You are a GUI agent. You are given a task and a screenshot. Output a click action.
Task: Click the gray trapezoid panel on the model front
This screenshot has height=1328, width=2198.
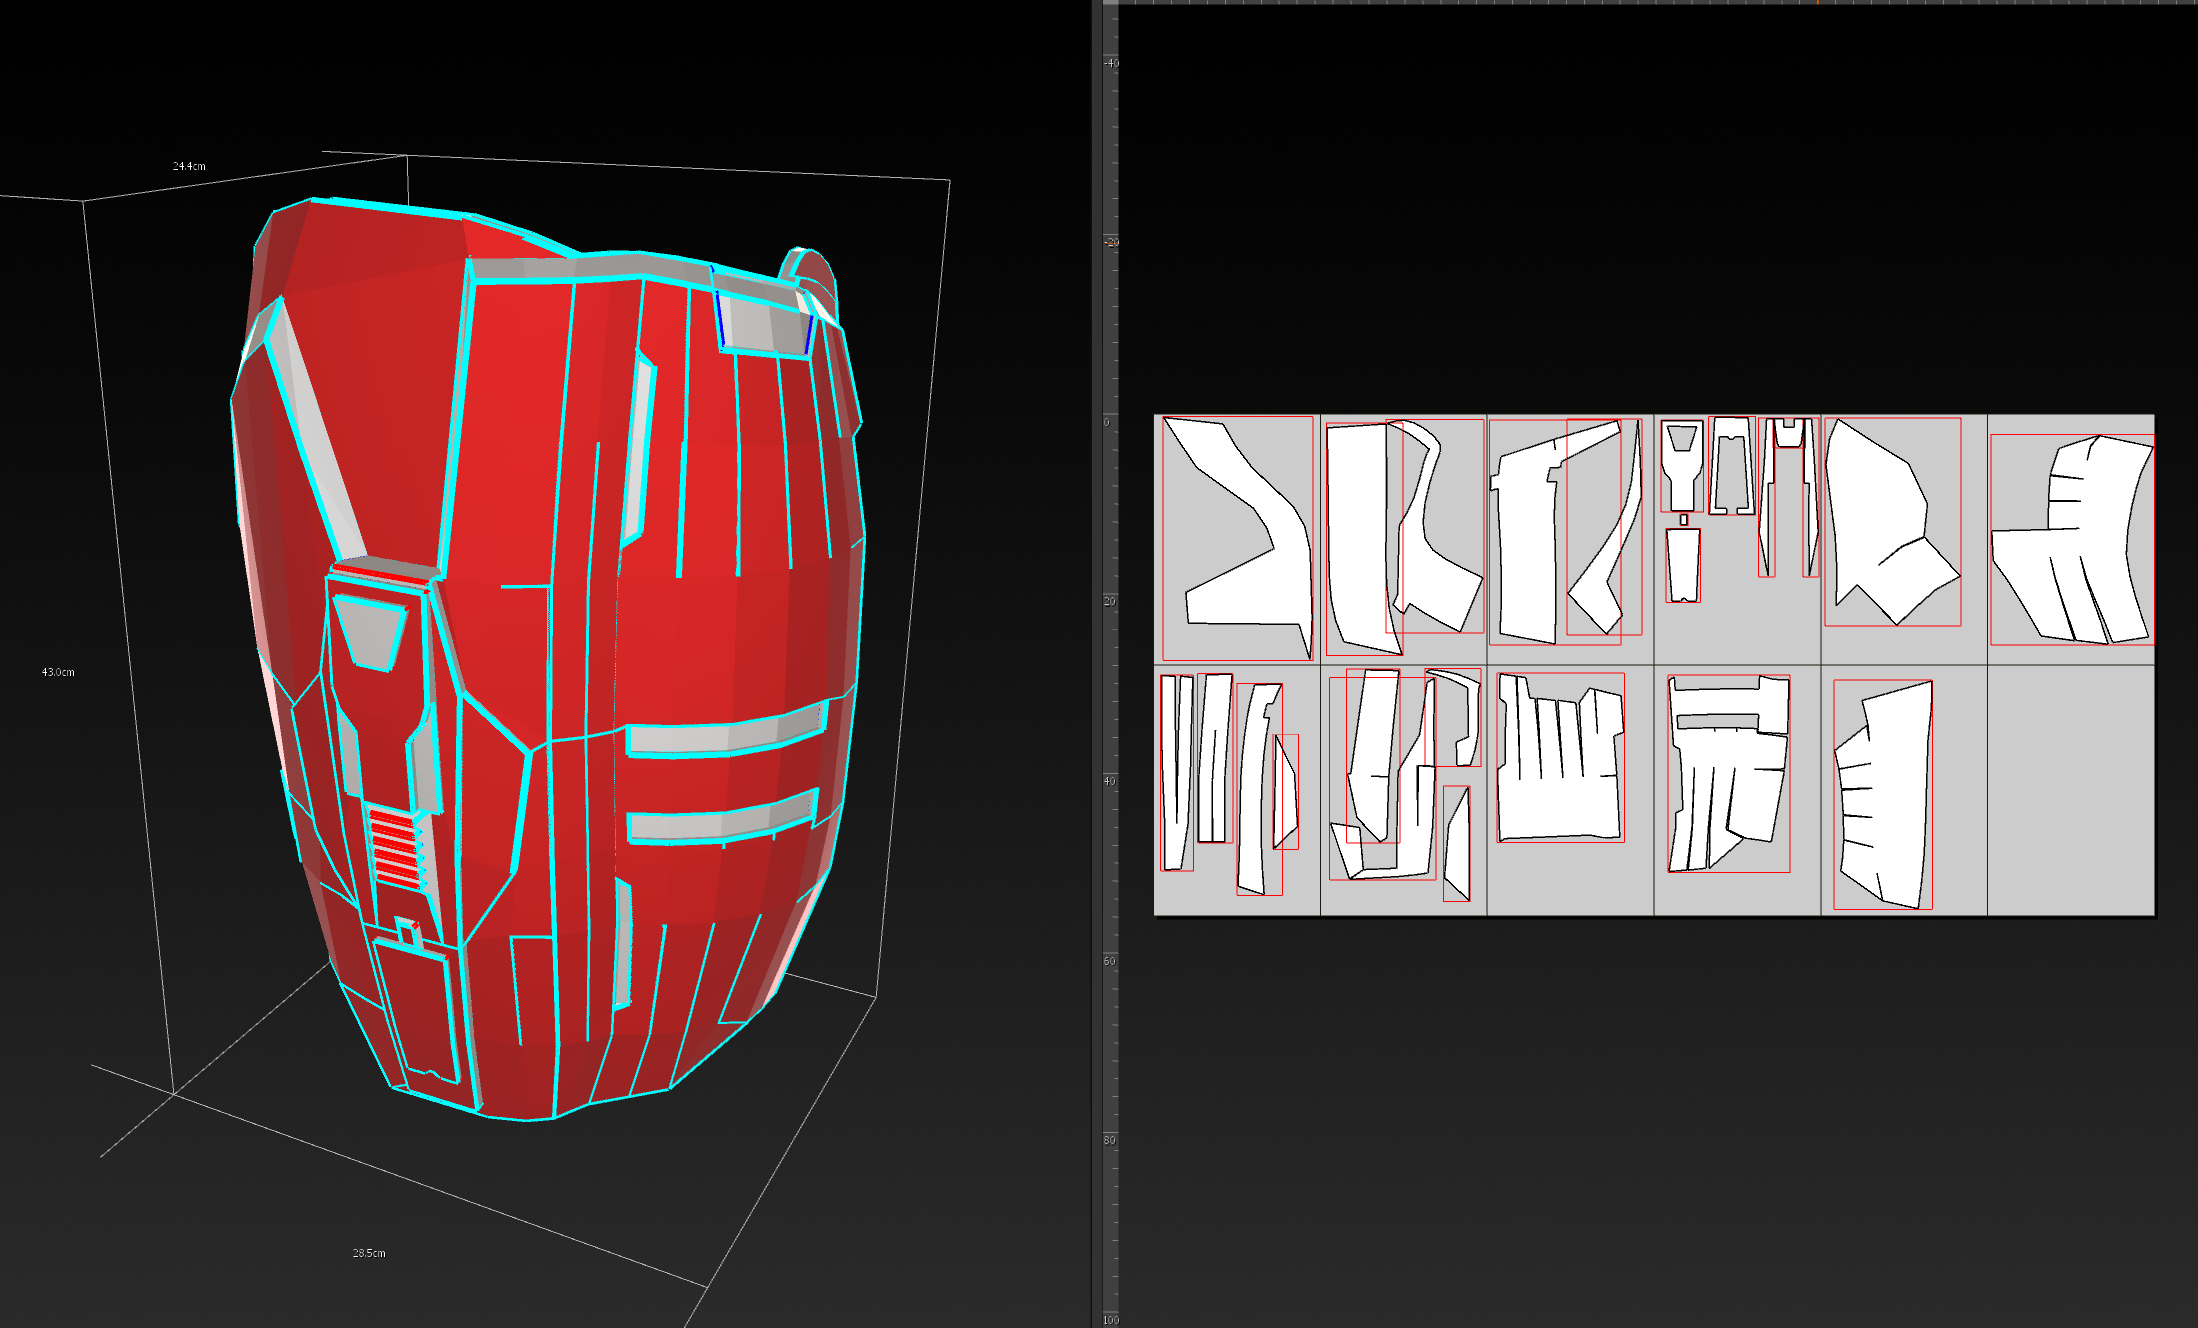coord(370,633)
